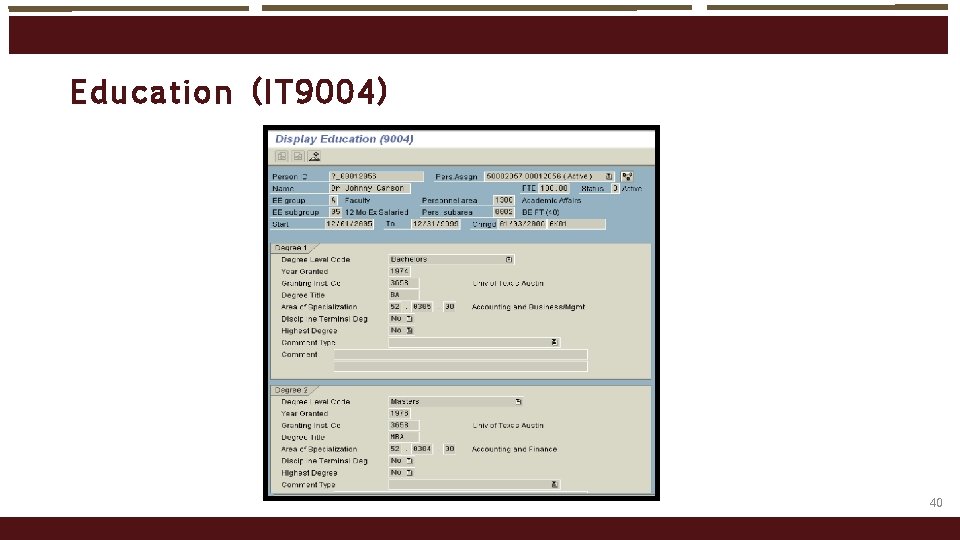Click the 'Academic Affairs' text
This screenshot has width=960, height=540.
[x=551, y=200]
